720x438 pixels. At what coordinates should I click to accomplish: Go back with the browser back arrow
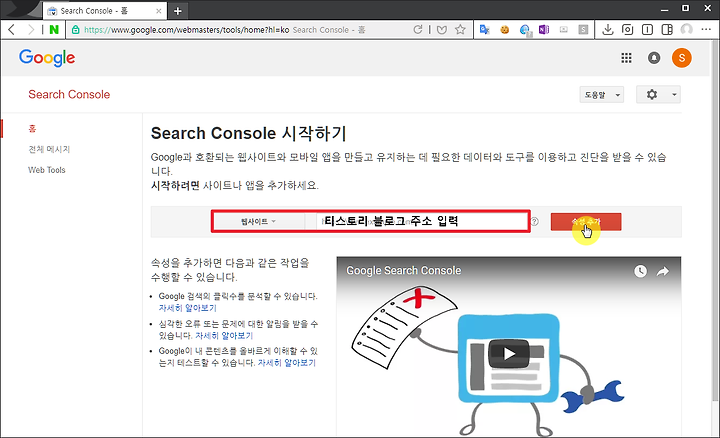click(12, 30)
